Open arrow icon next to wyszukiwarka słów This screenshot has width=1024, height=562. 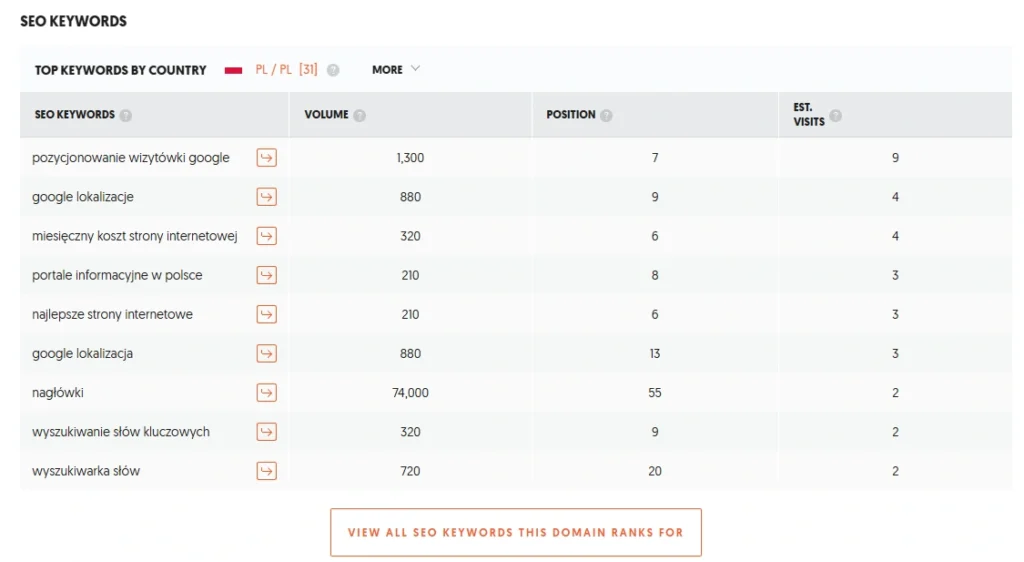(266, 471)
